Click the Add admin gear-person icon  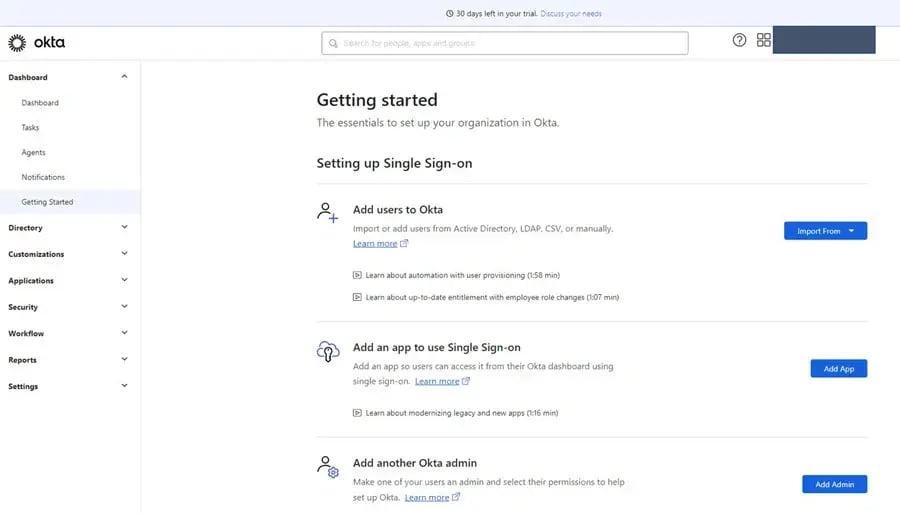tap(328, 466)
